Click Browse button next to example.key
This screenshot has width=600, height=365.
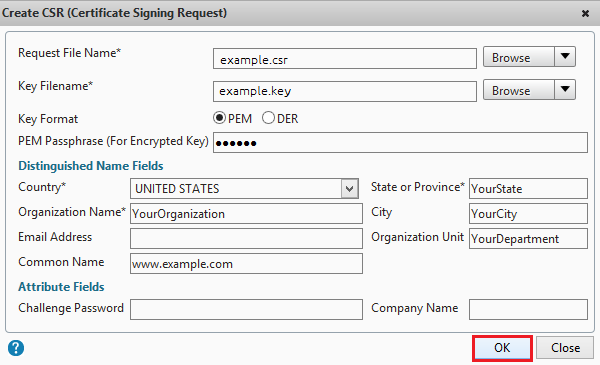point(519,90)
